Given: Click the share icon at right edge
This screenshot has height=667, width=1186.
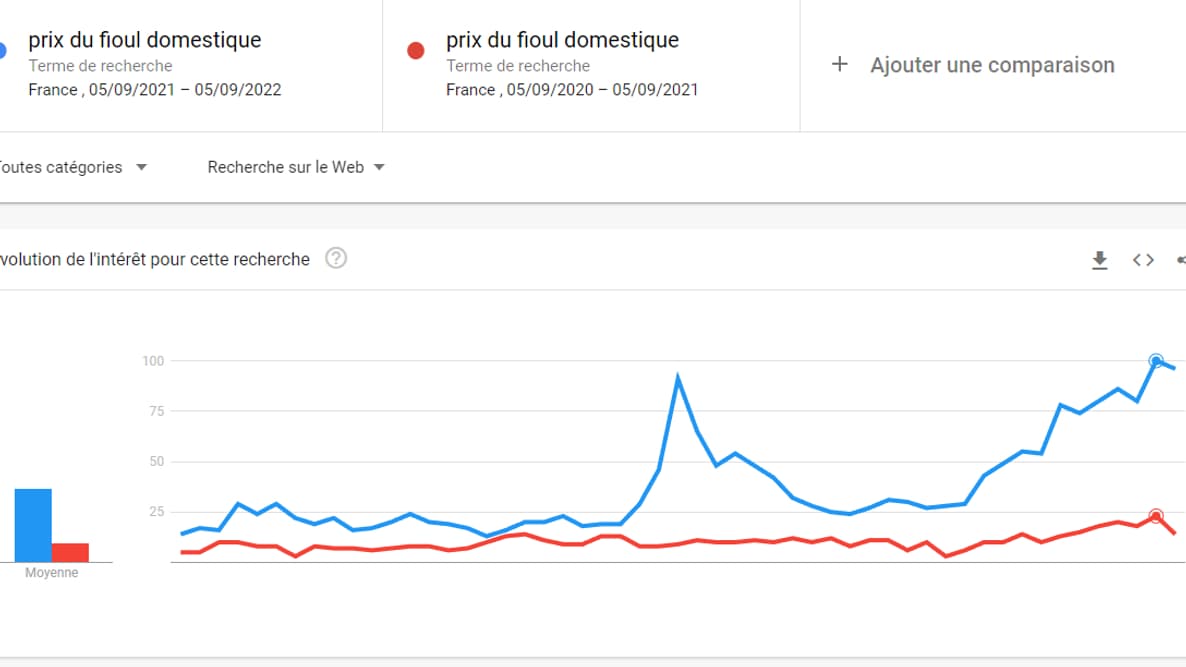Looking at the screenshot, I should 1181,260.
